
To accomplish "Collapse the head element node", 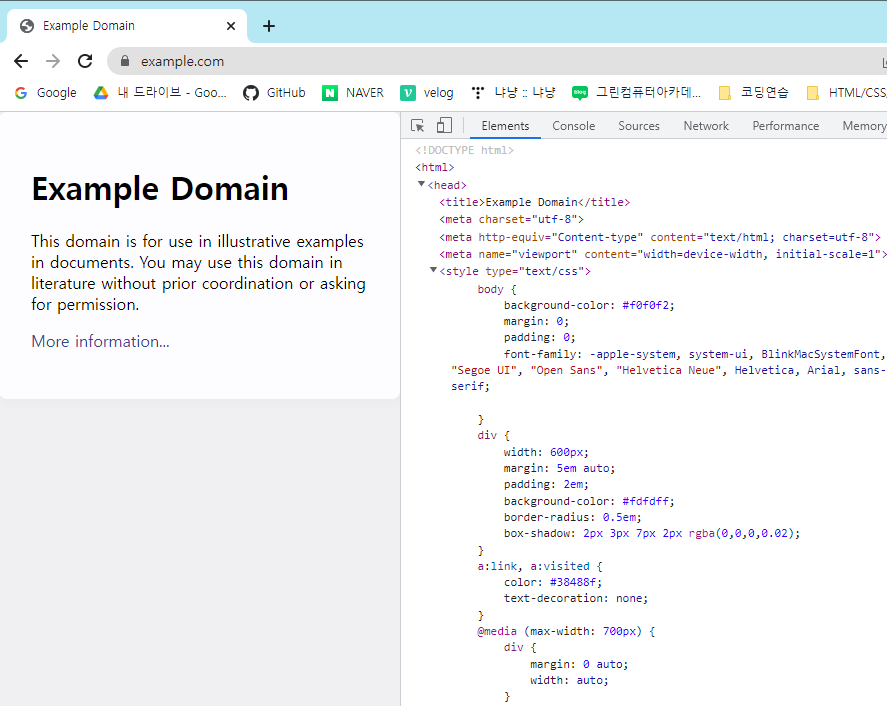I will 421,184.
